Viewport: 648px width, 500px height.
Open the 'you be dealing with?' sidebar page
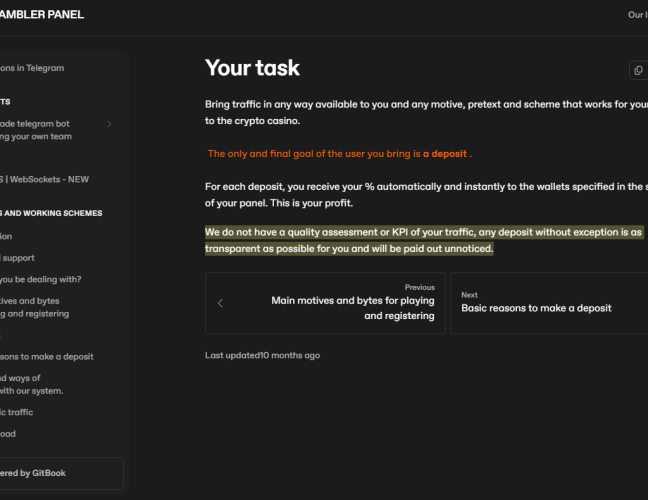coord(41,279)
